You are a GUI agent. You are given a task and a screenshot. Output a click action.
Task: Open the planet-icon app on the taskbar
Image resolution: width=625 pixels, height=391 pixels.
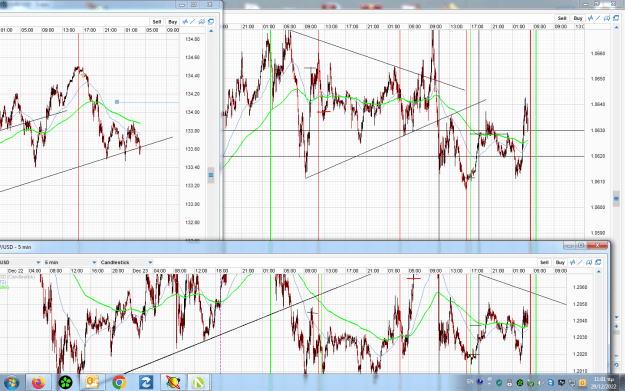pos(173,383)
